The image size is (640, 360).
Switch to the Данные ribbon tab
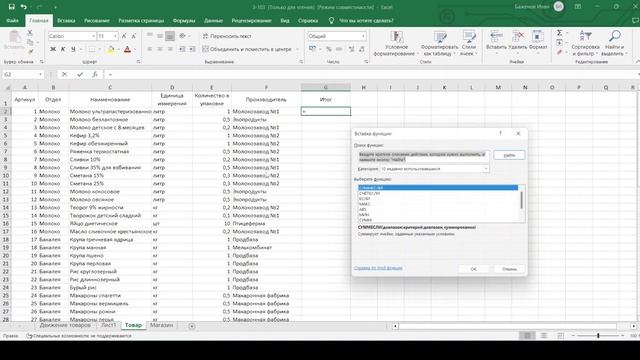pos(213,20)
